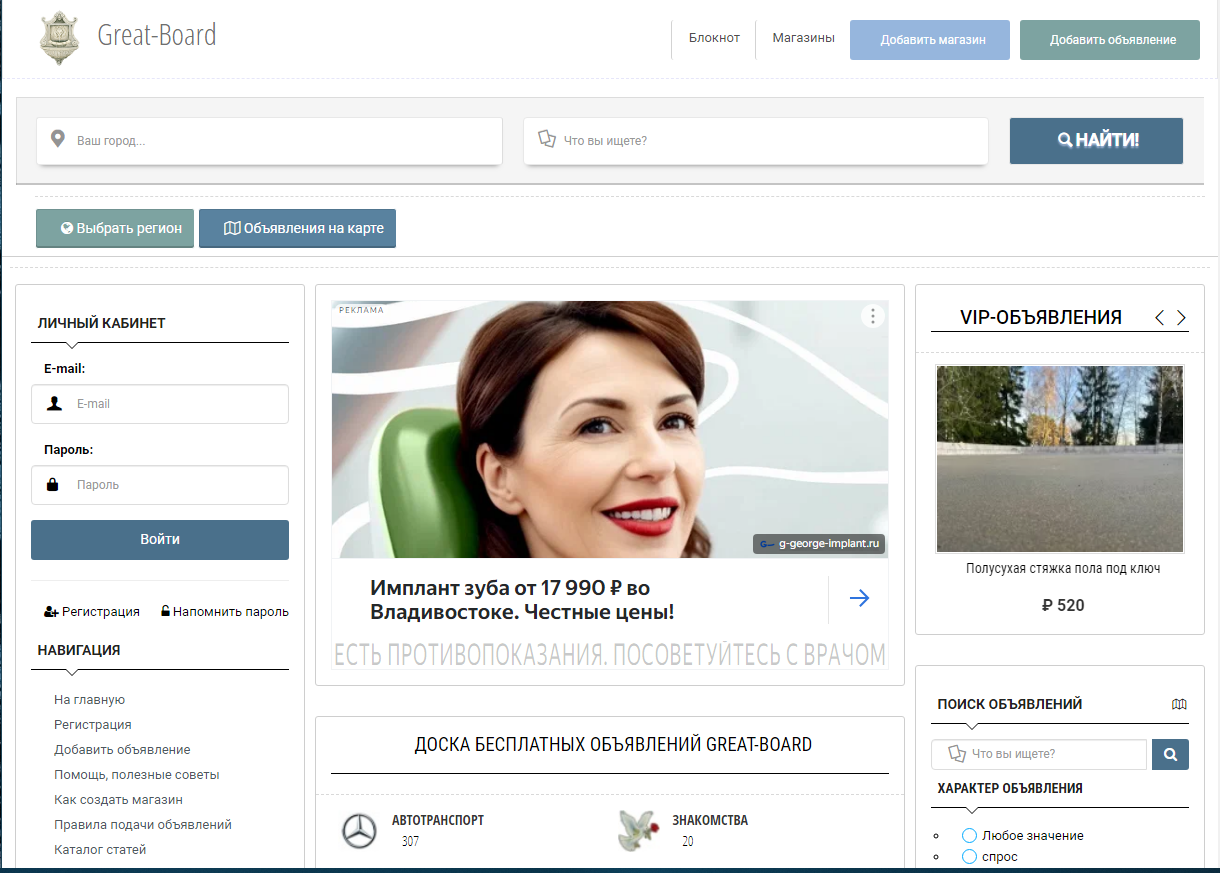The image size is (1220, 873).
Task: Focus the E-mail login field
Action: point(160,404)
